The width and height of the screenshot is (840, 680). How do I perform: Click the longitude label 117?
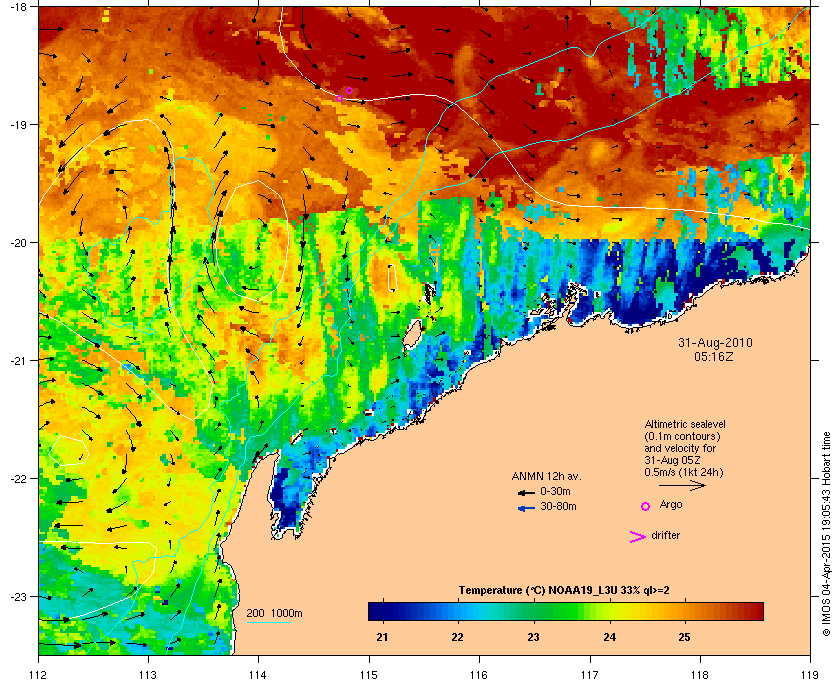click(590, 674)
